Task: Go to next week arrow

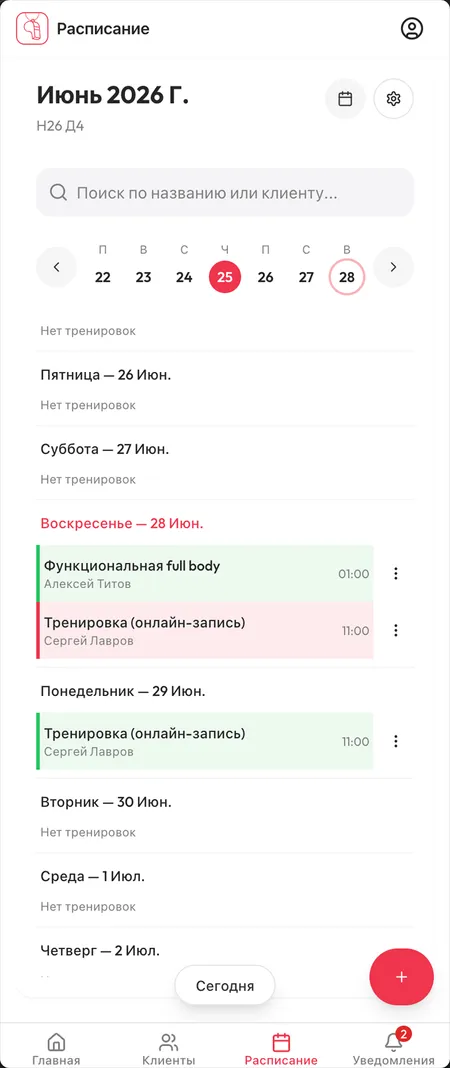Action: pyautogui.click(x=393, y=268)
